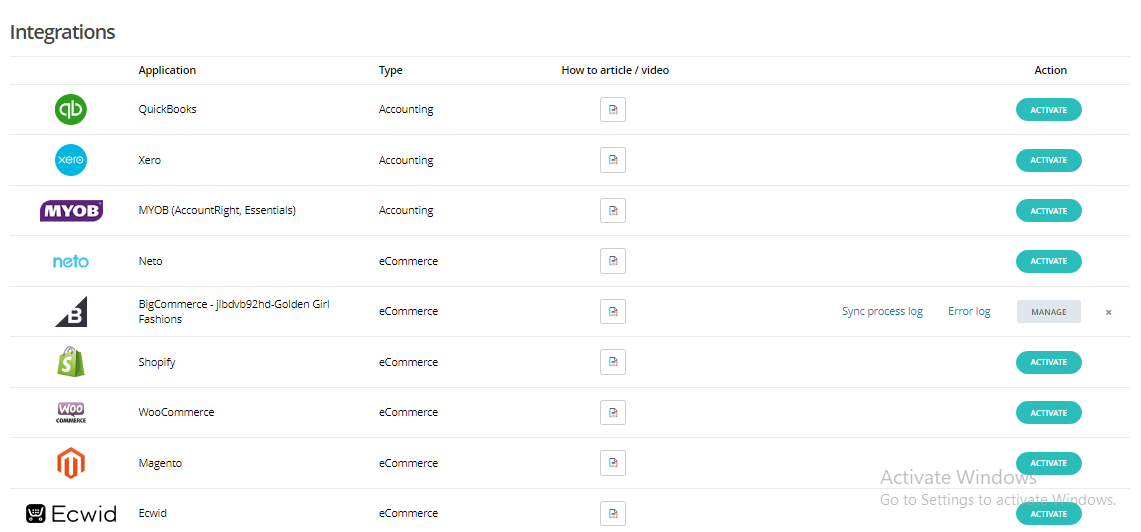Screen dimensions: 1141x532
Task: Click the Action column header
Action: [1051, 71]
